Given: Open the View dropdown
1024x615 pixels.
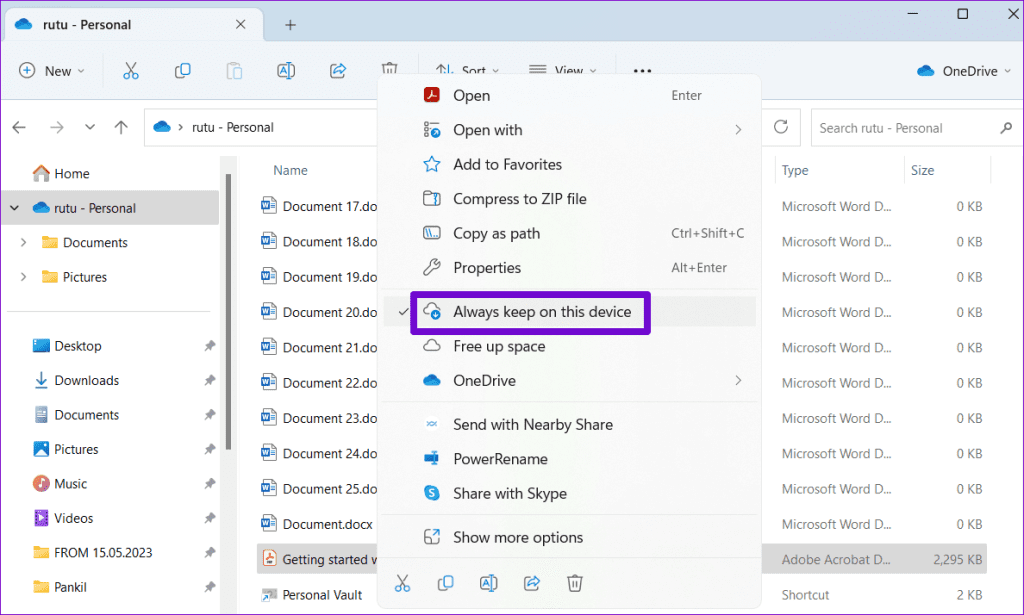Looking at the screenshot, I should pos(563,70).
